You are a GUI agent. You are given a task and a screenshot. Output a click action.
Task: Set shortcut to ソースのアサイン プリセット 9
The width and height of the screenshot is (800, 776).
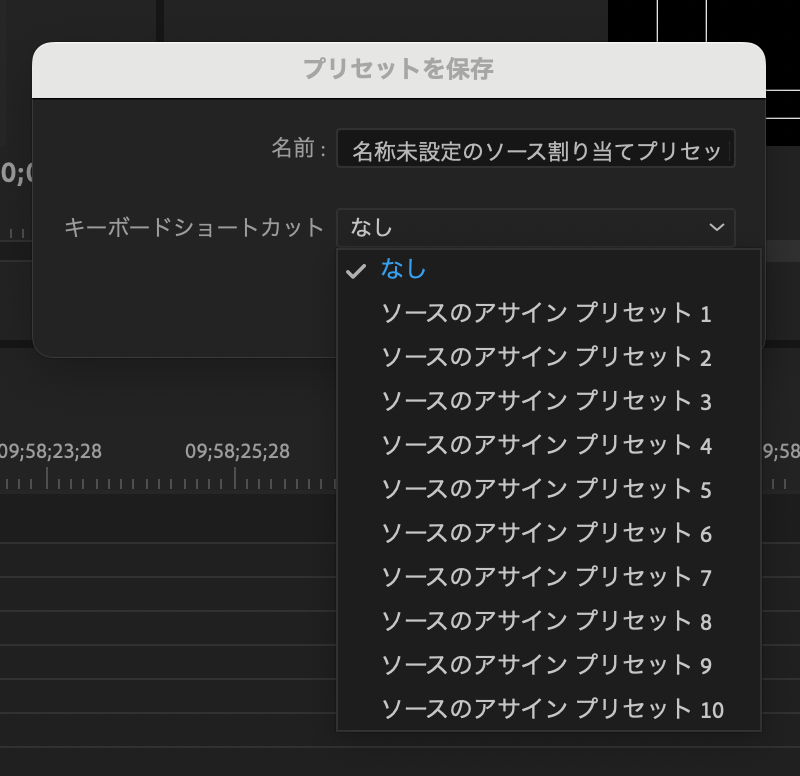546,666
